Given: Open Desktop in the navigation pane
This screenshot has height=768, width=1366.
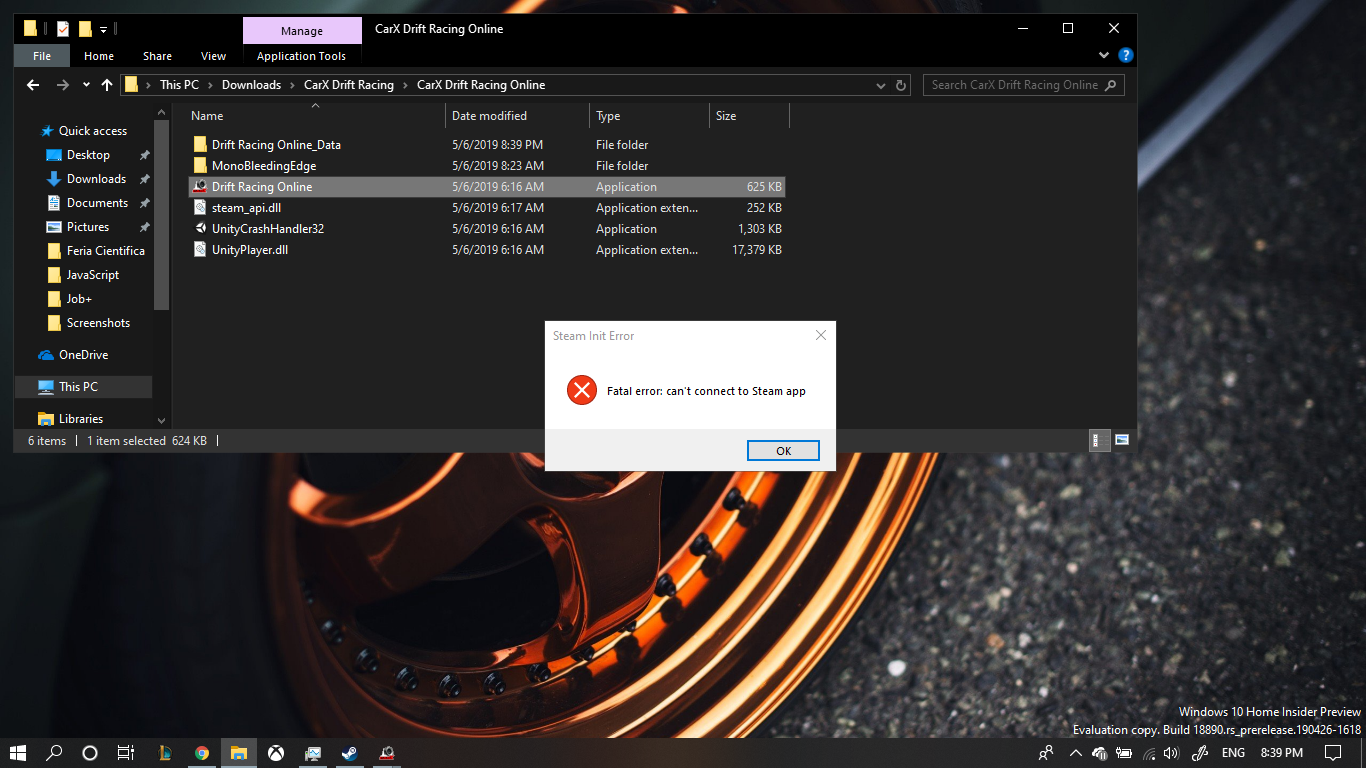Looking at the screenshot, I should pos(88,155).
